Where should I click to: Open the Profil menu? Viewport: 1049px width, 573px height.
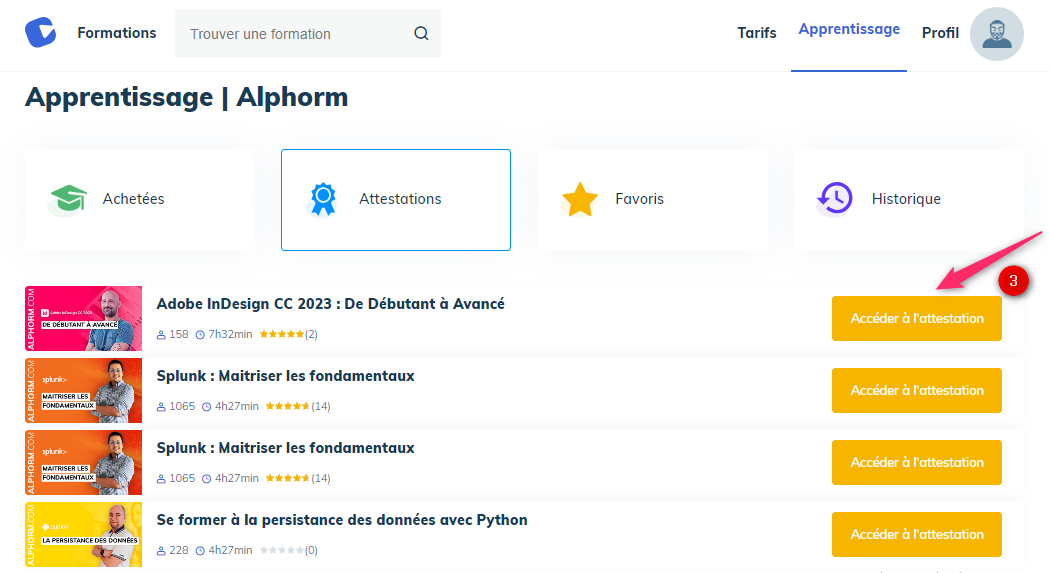coord(940,33)
